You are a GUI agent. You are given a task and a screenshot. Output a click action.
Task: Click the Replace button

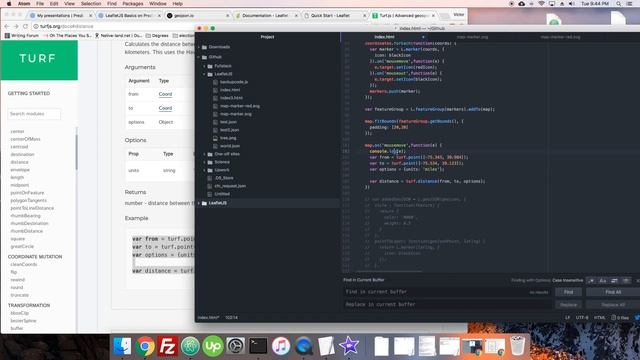point(568,304)
